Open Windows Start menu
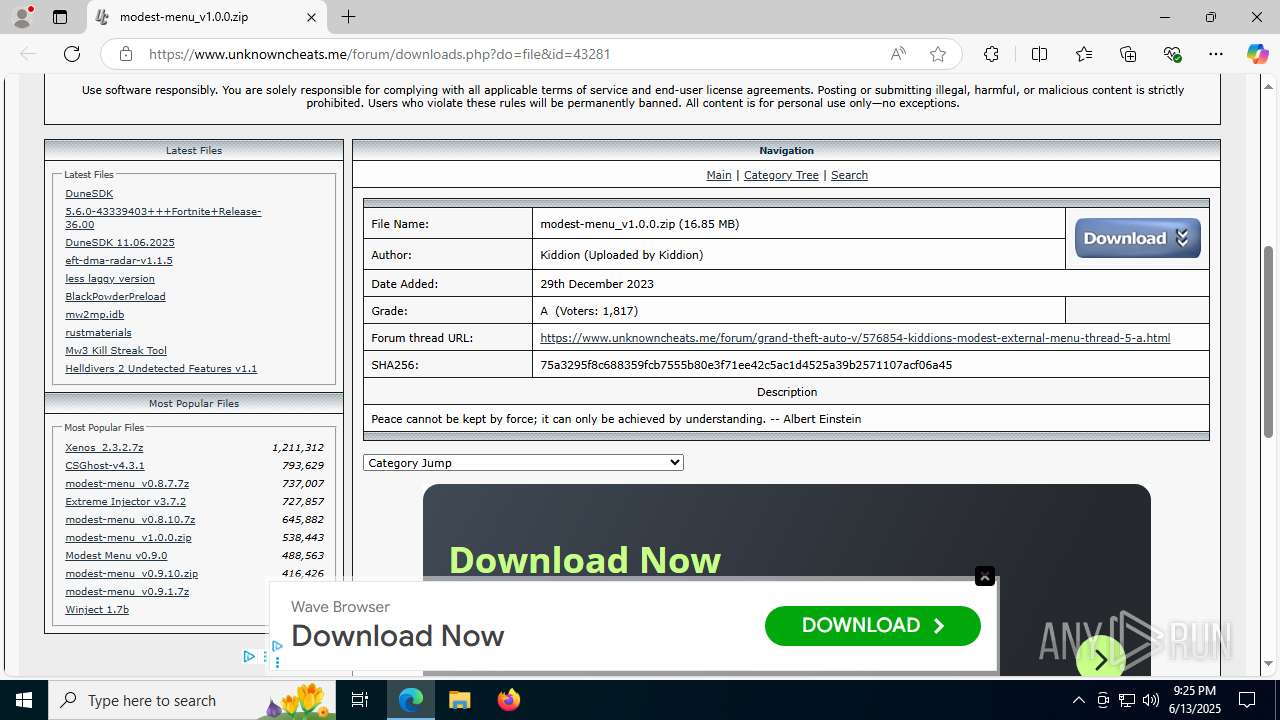The width and height of the screenshot is (1280, 720). click(x=24, y=700)
